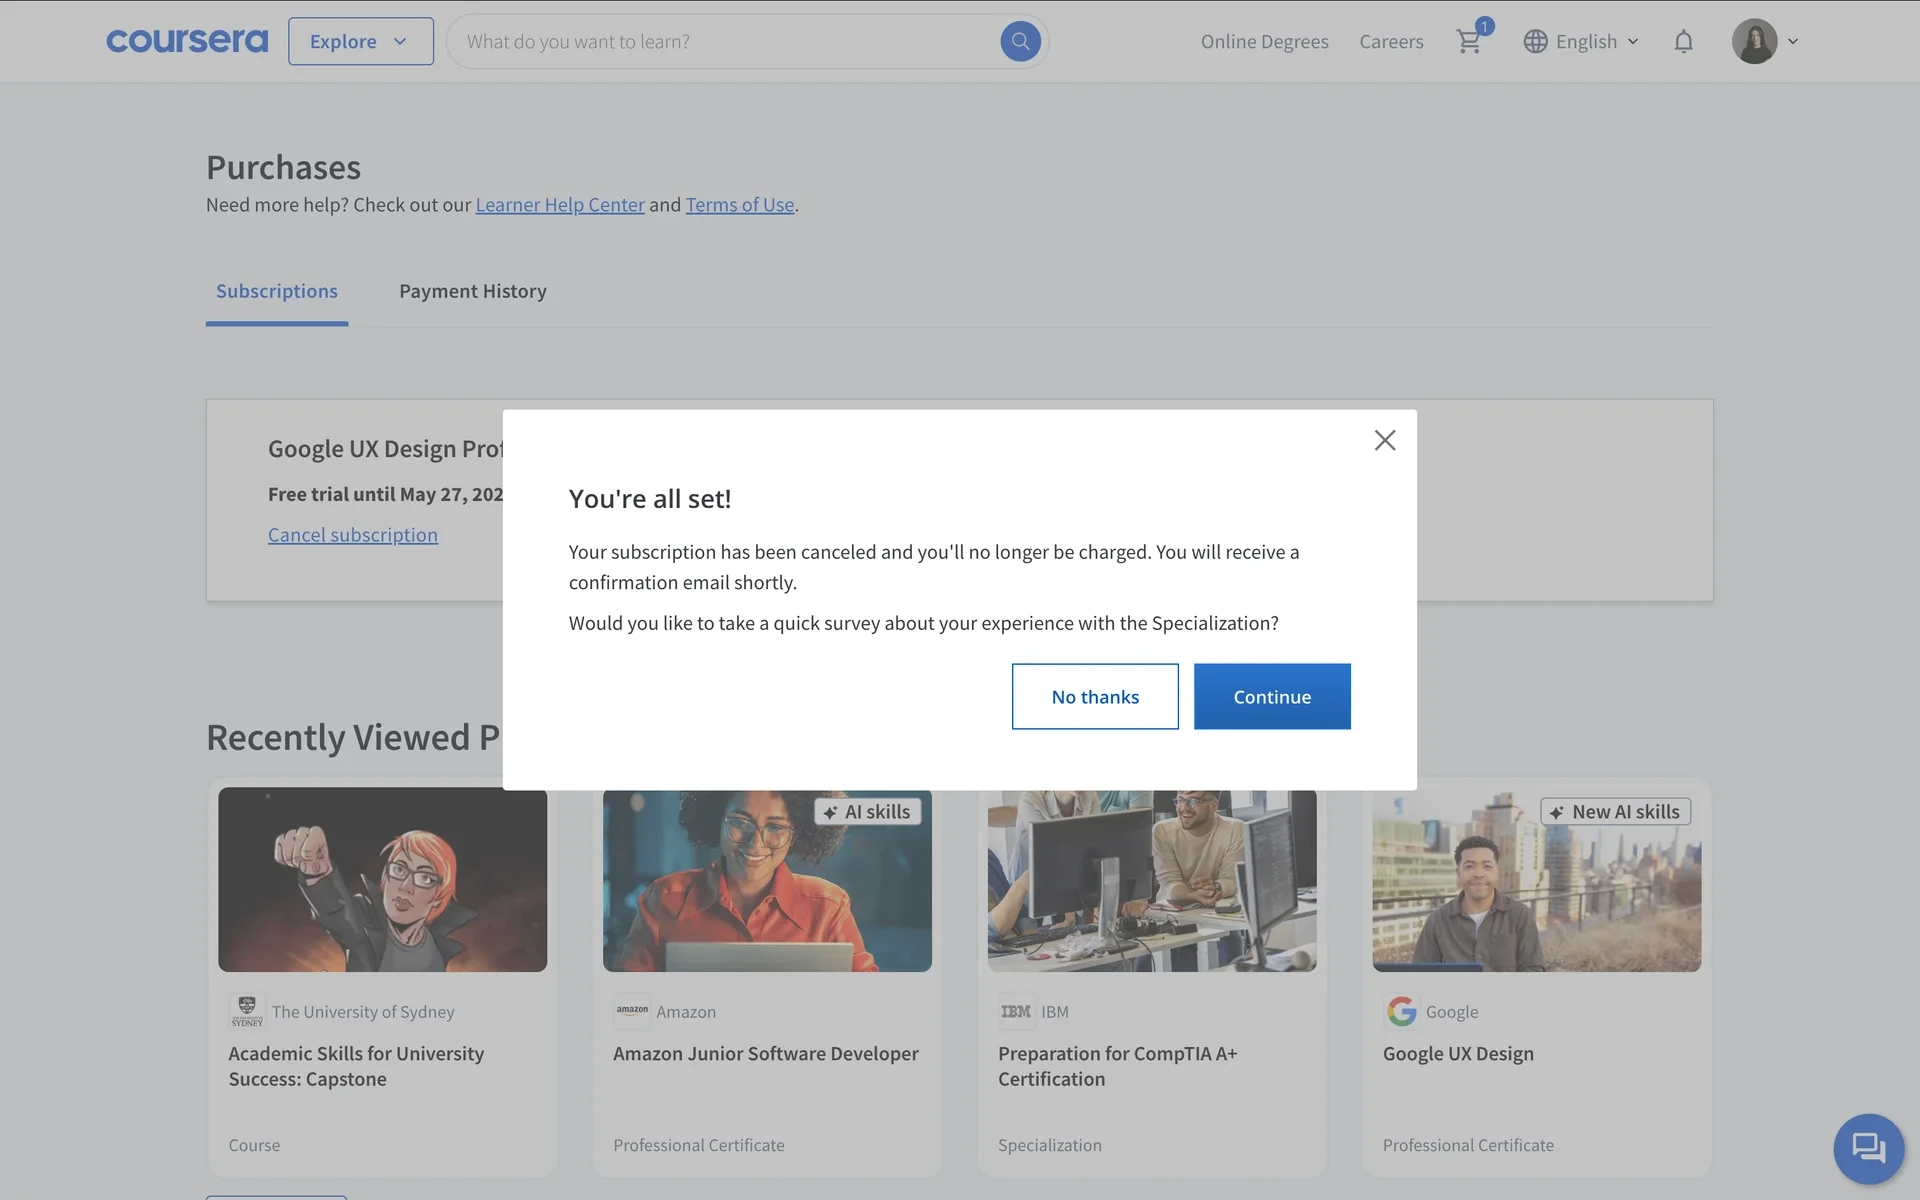Decline the survey with No thanks

1095,696
